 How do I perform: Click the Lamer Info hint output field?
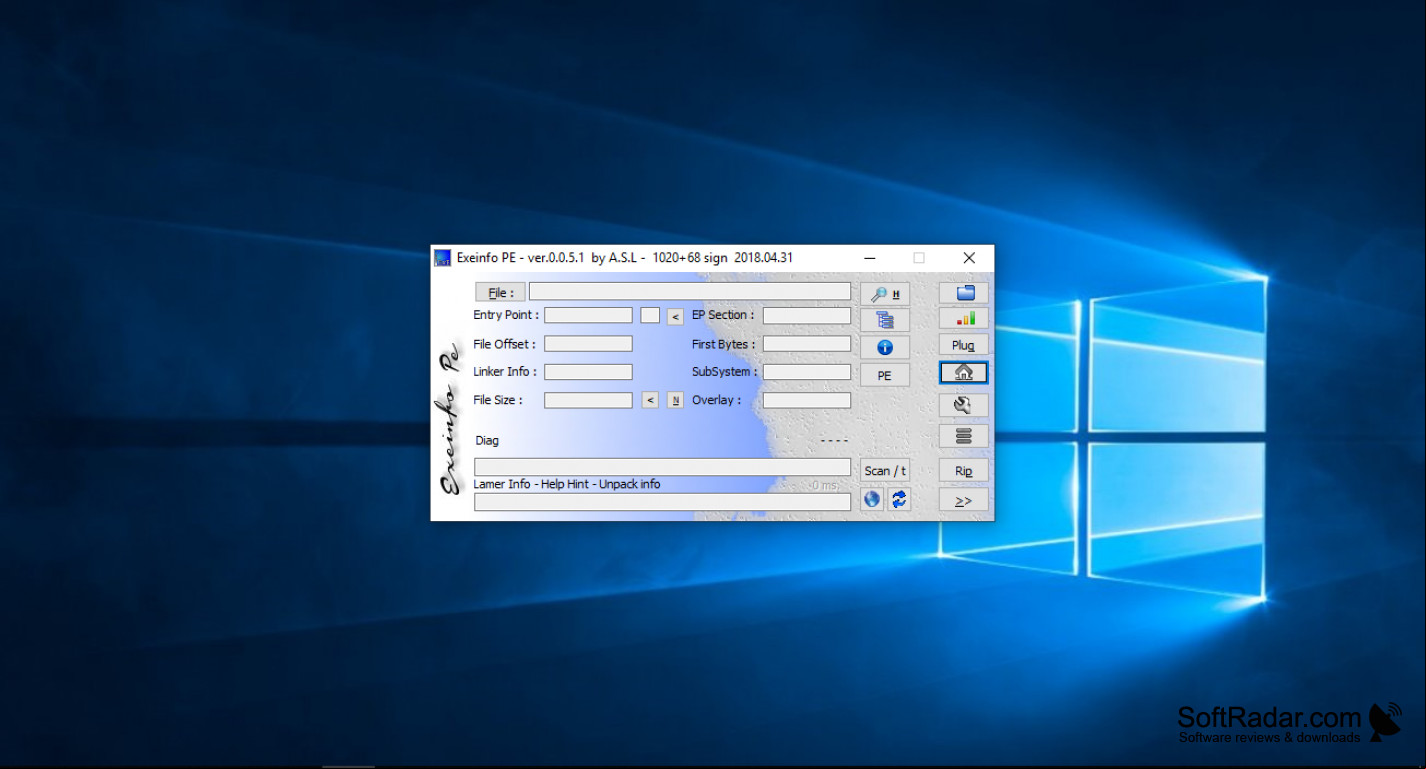662,502
